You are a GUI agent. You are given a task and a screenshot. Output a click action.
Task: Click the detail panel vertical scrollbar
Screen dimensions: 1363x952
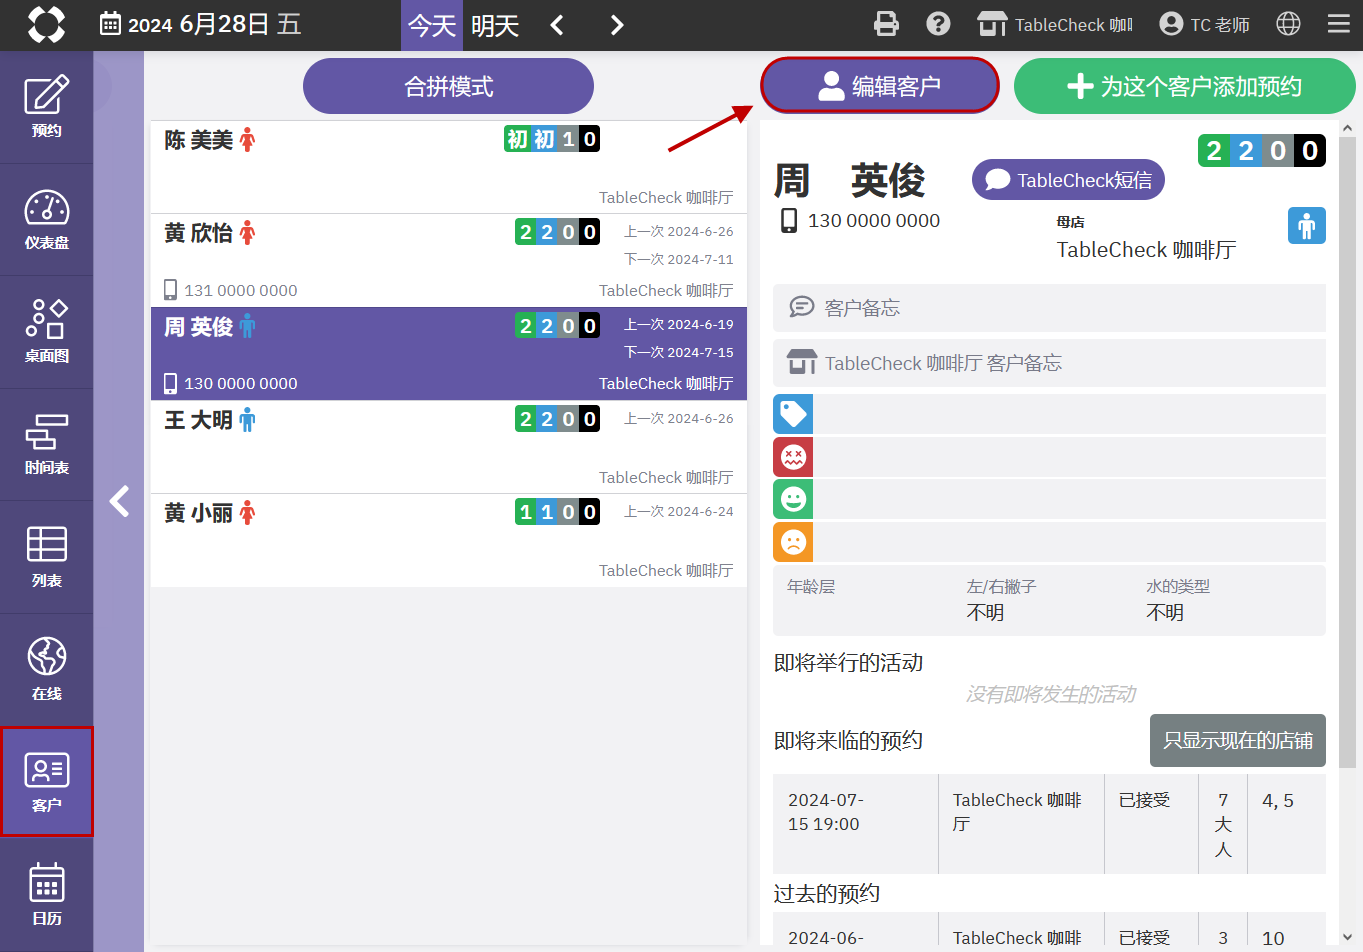coord(1347,452)
